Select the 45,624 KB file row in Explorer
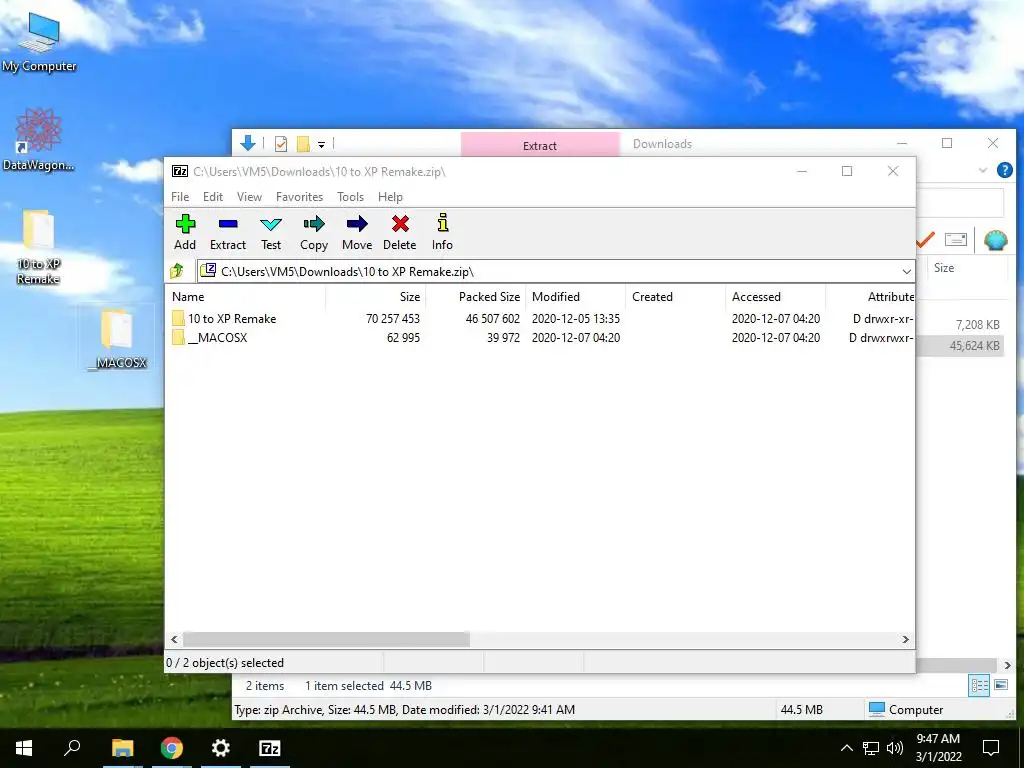 point(960,345)
